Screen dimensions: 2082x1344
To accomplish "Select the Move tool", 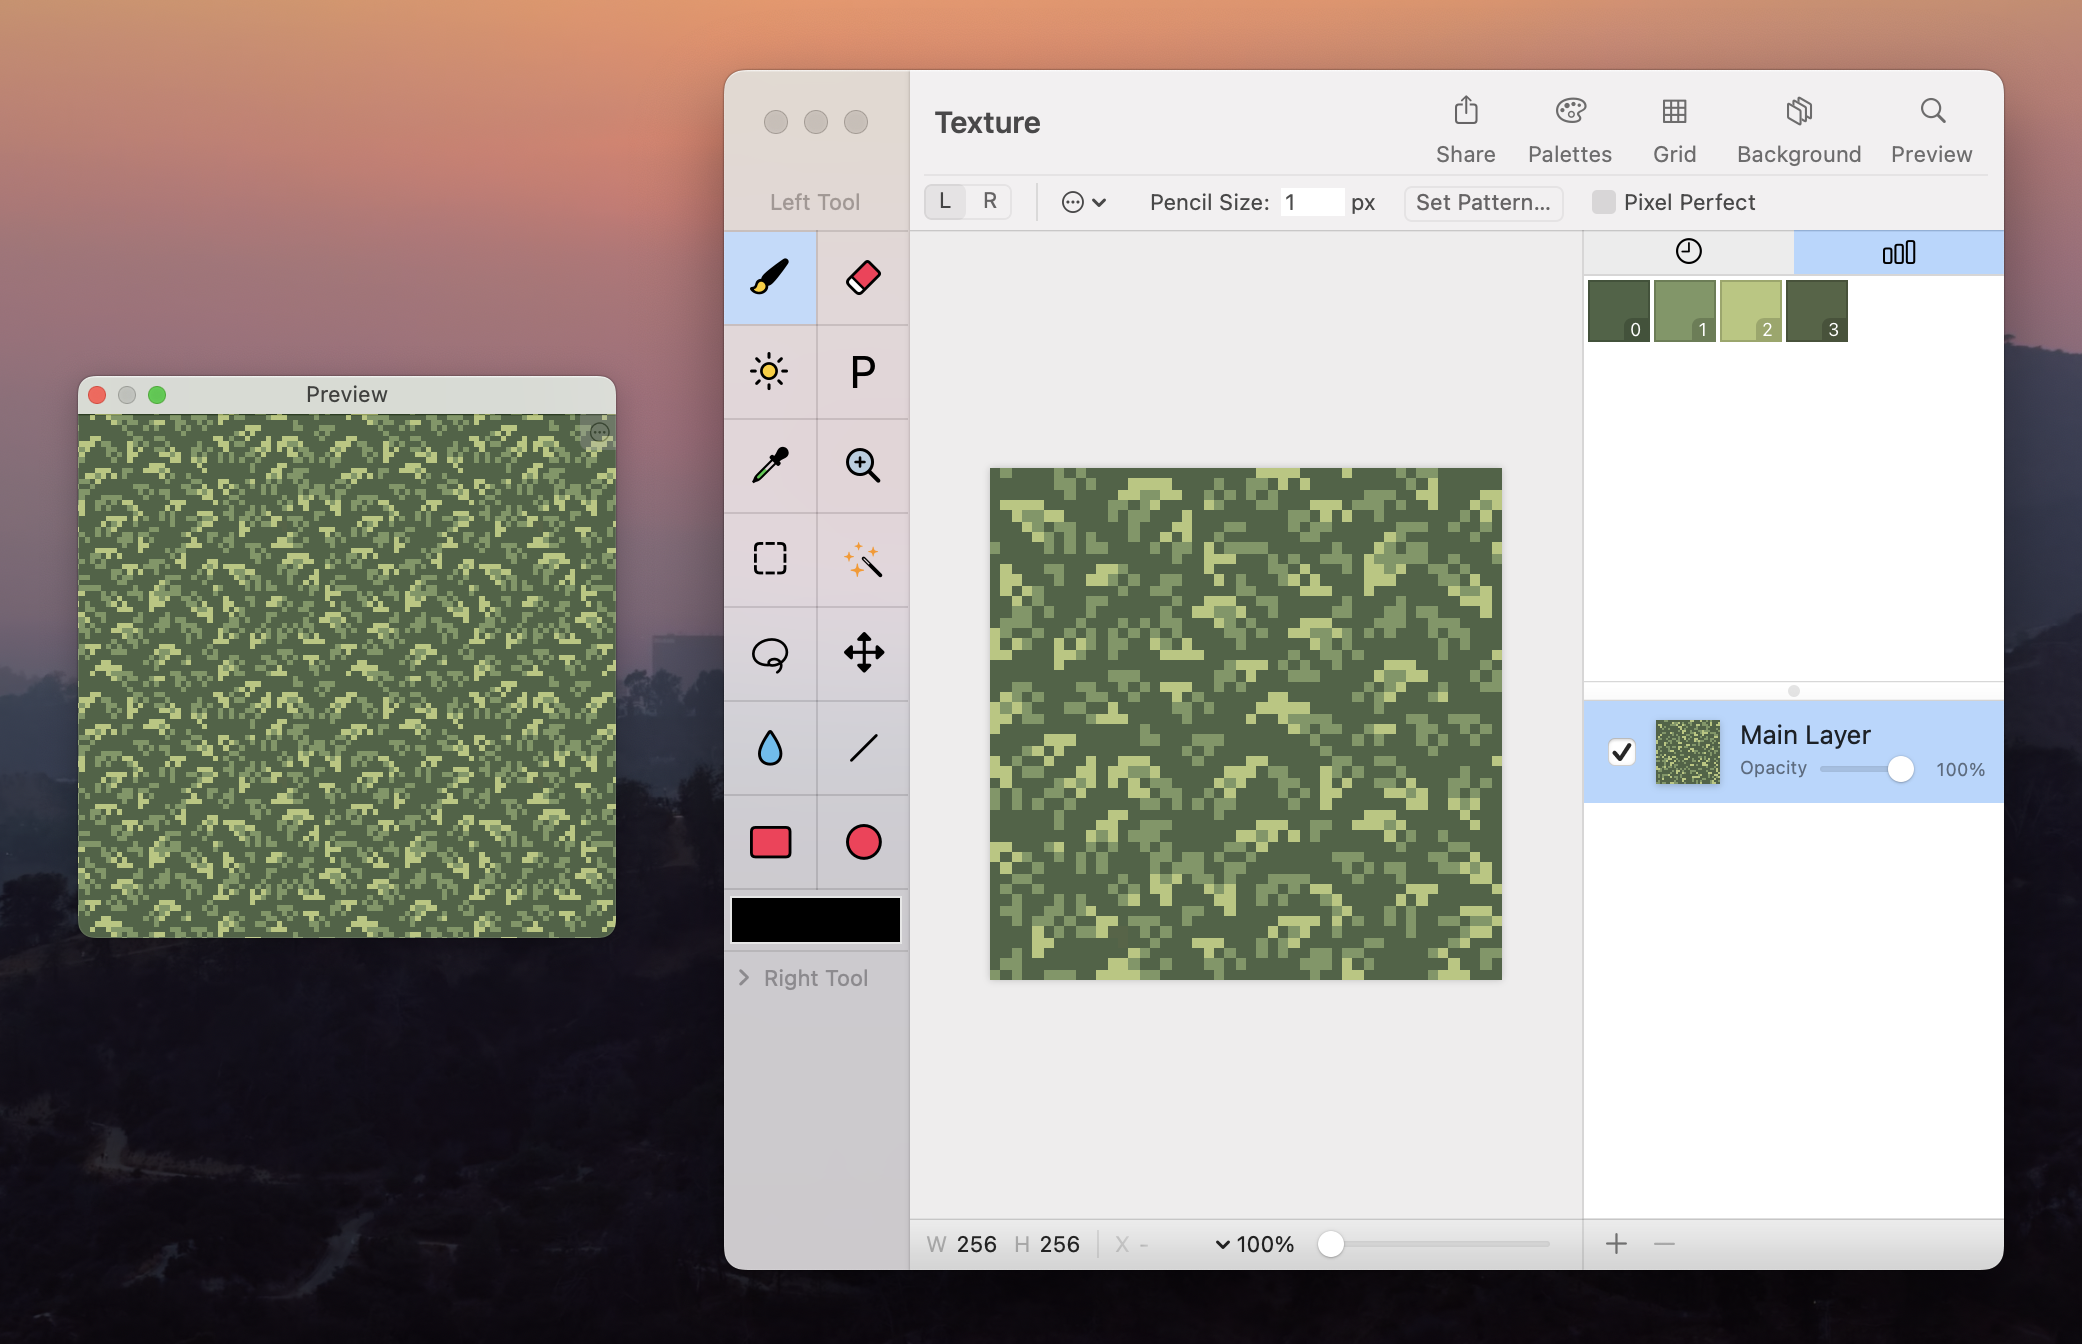I will (863, 654).
